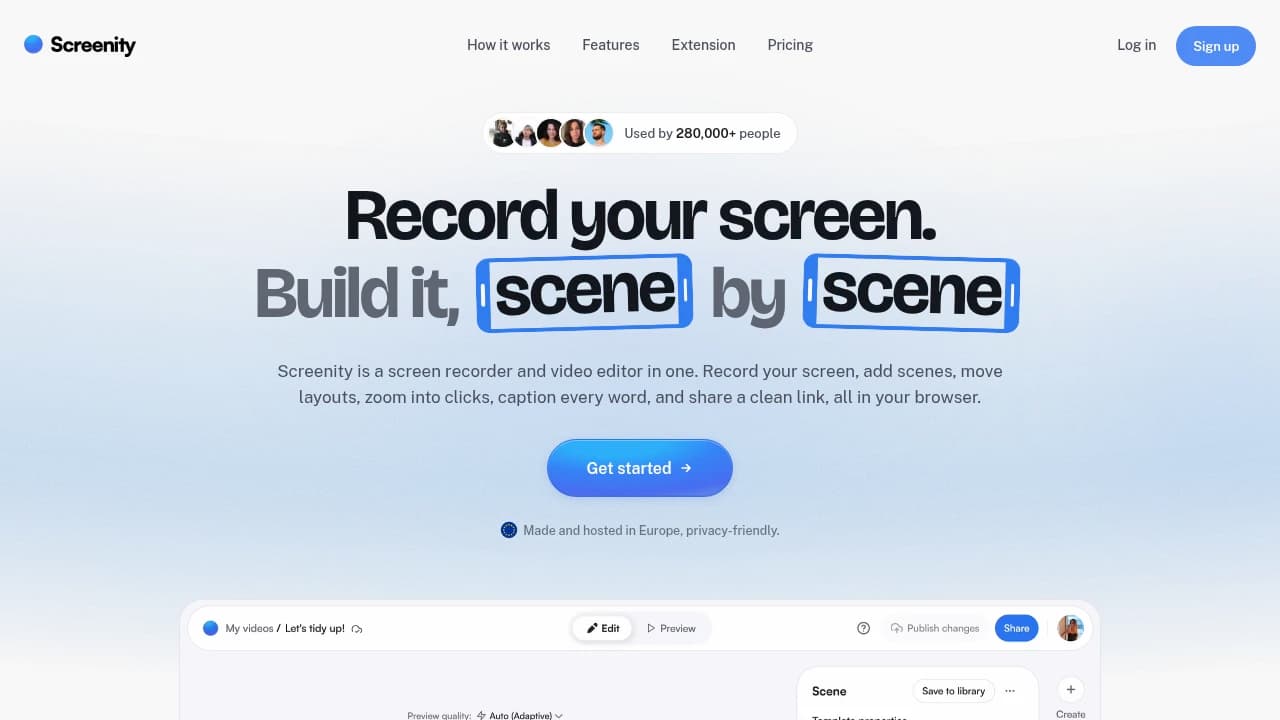Viewport: 1280px width, 720px height.
Task: Click the 'Record your screen.' heading
Action: (x=640, y=215)
